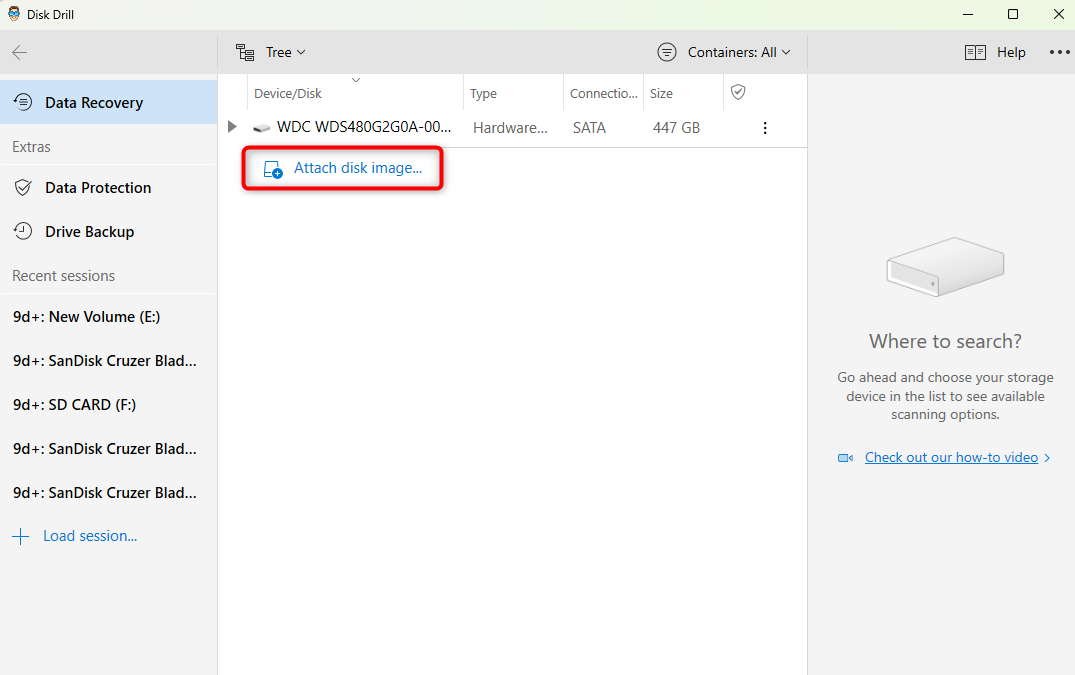
Task: Expand the WDC WDS480G2G0A disk row
Action: click(x=232, y=127)
